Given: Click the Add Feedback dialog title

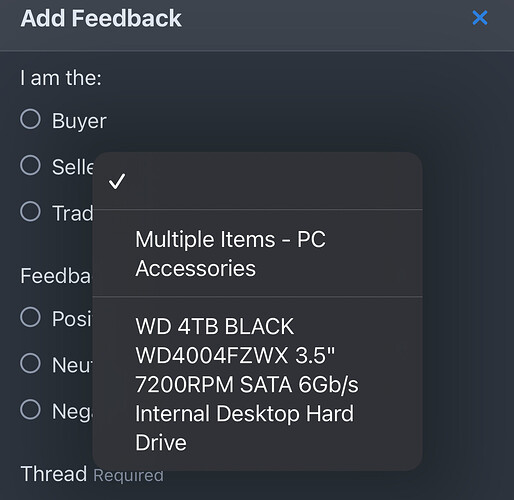Looking at the screenshot, I should pyautogui.click(x=101, y=18).
